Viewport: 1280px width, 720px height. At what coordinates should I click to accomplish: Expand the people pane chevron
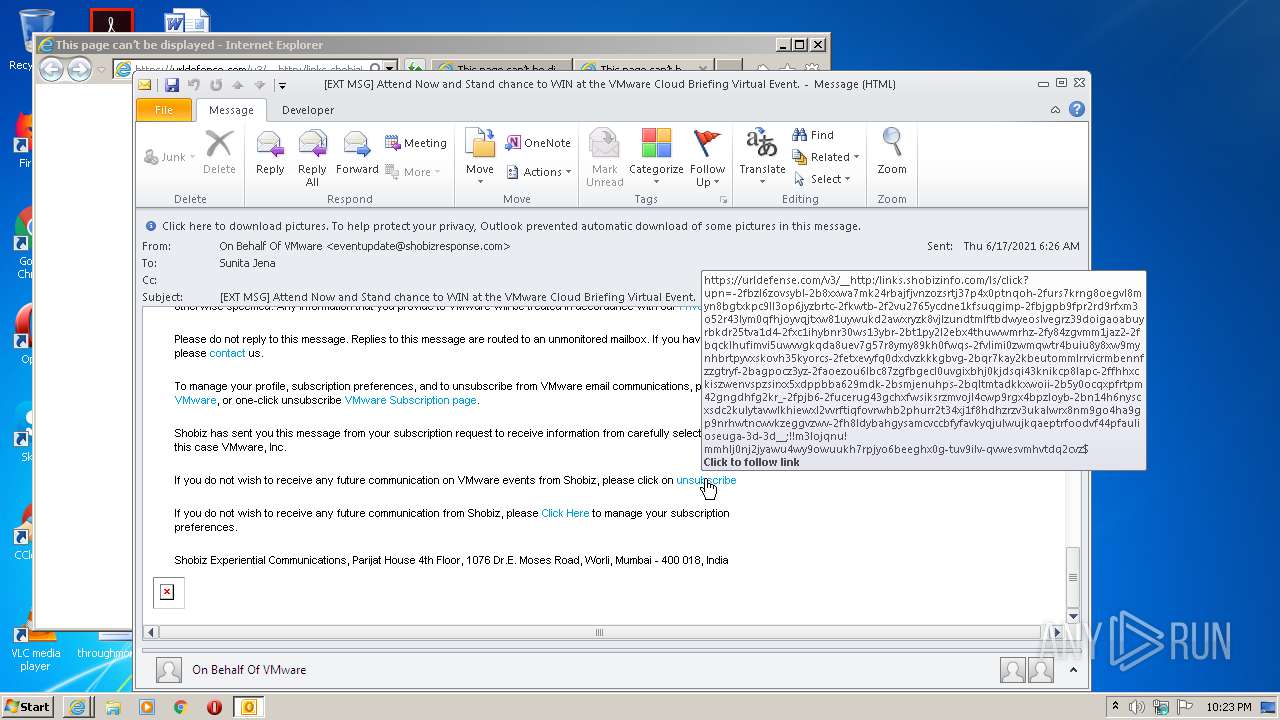coord(1073,670)
